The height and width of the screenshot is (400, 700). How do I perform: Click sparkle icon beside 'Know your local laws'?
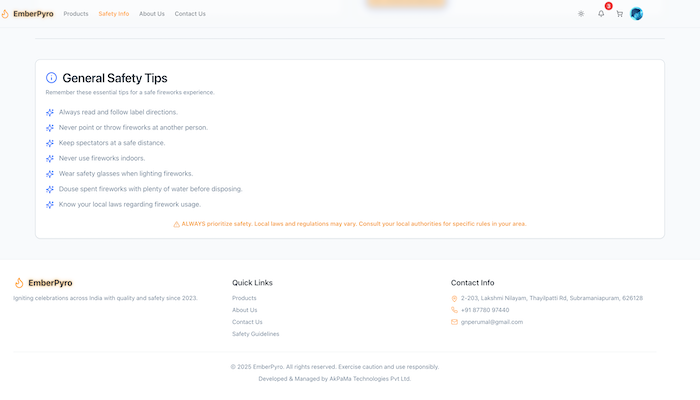(x=50, y=204)
